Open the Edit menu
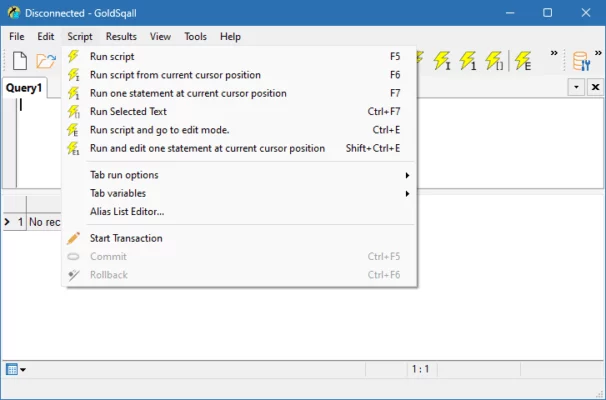The height and width of the screenshot is (400, 606). [46, 36]
